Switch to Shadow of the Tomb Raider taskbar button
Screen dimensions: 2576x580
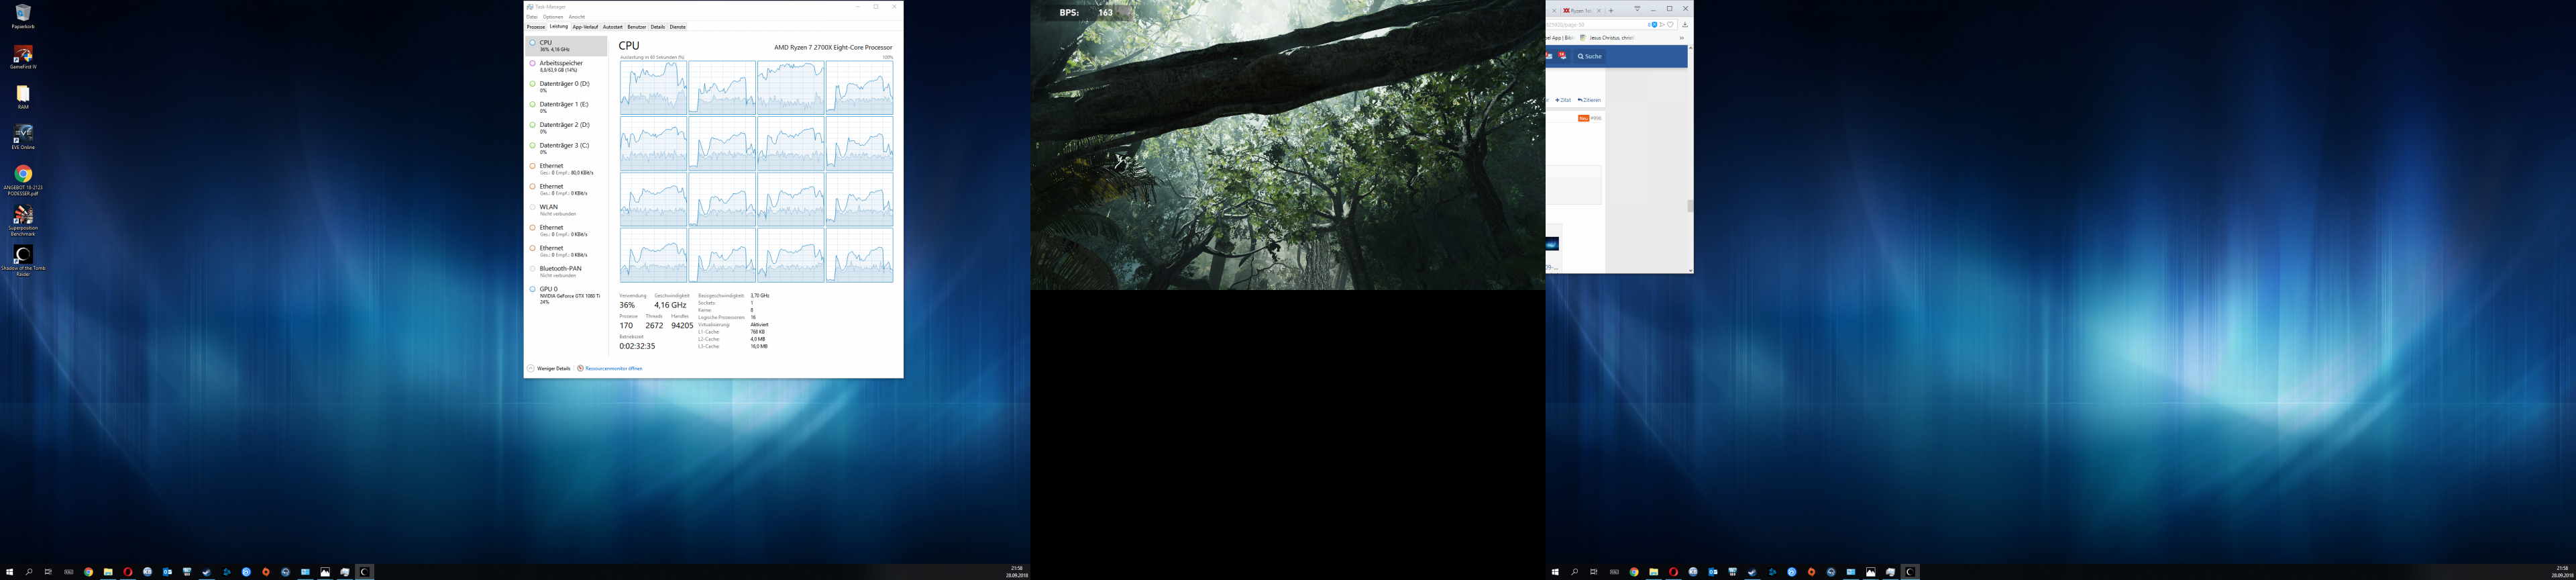pos(365,572)
